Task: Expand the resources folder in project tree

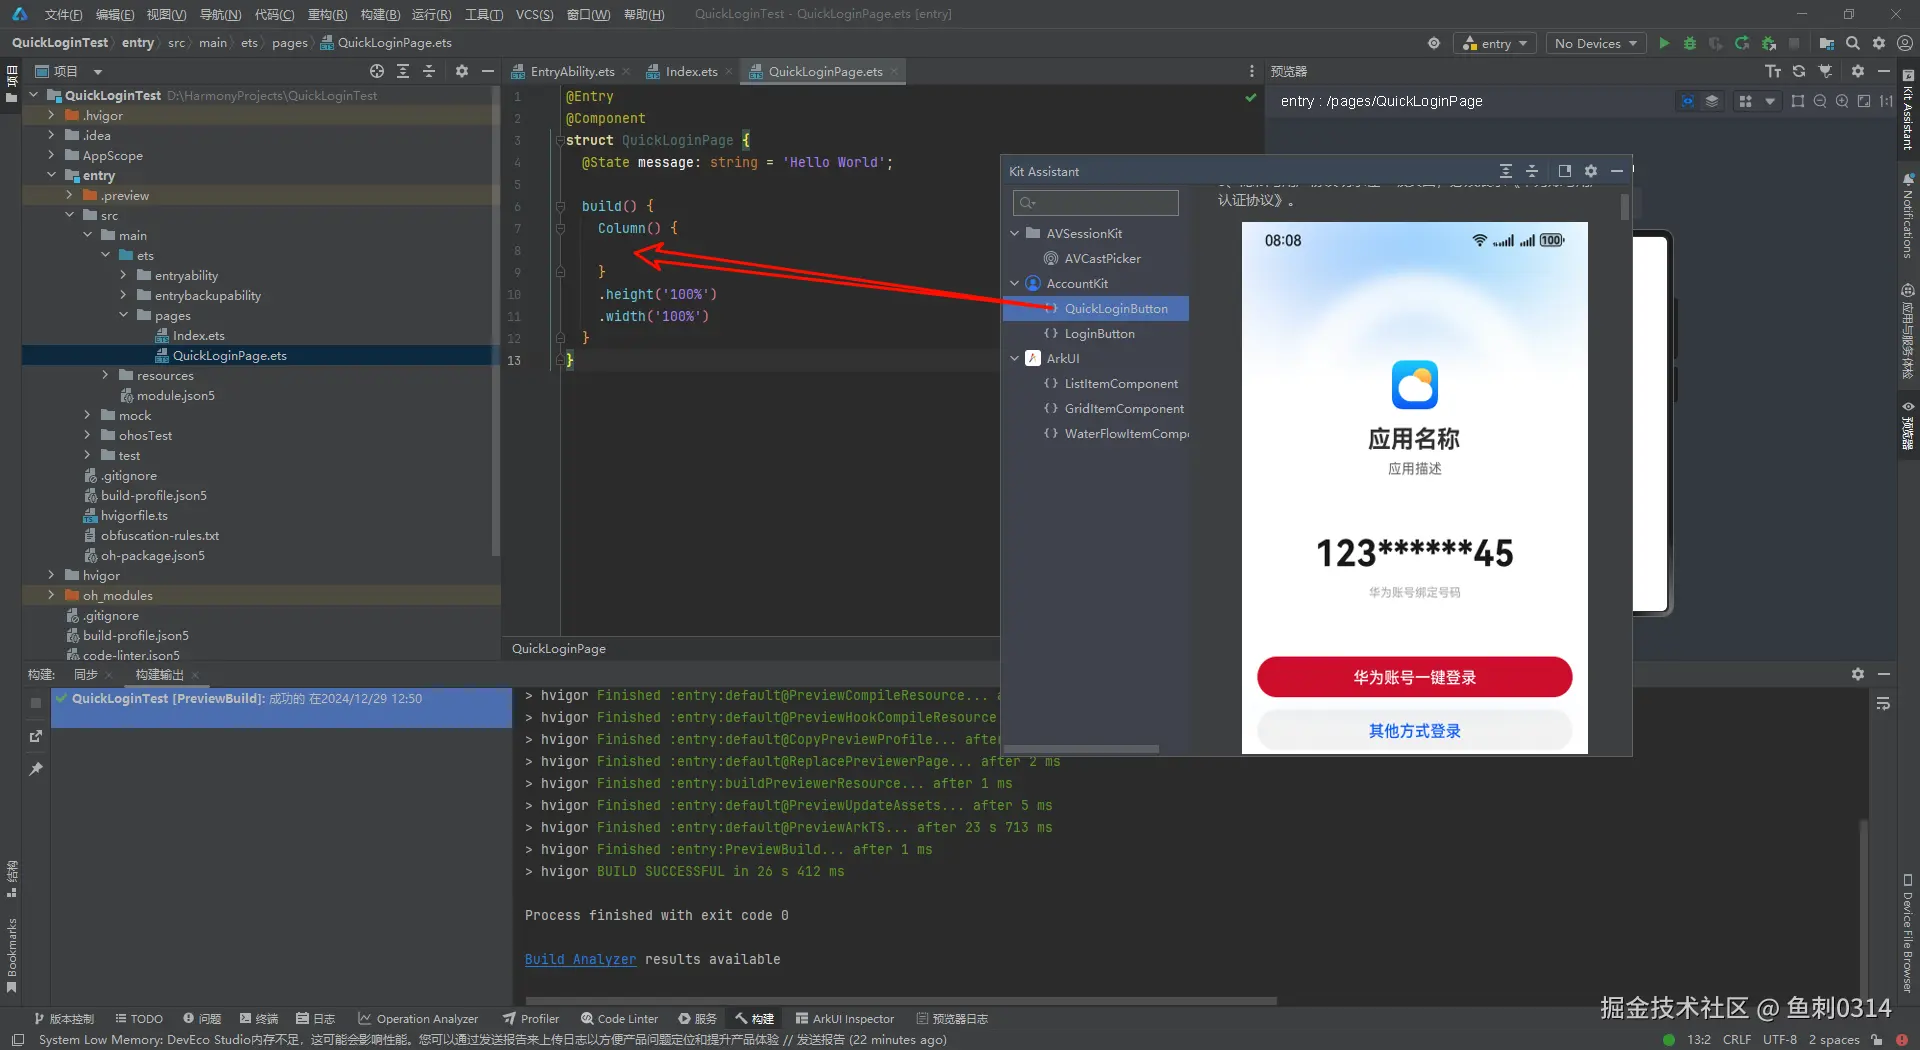Action: click(x=106, y=375)
